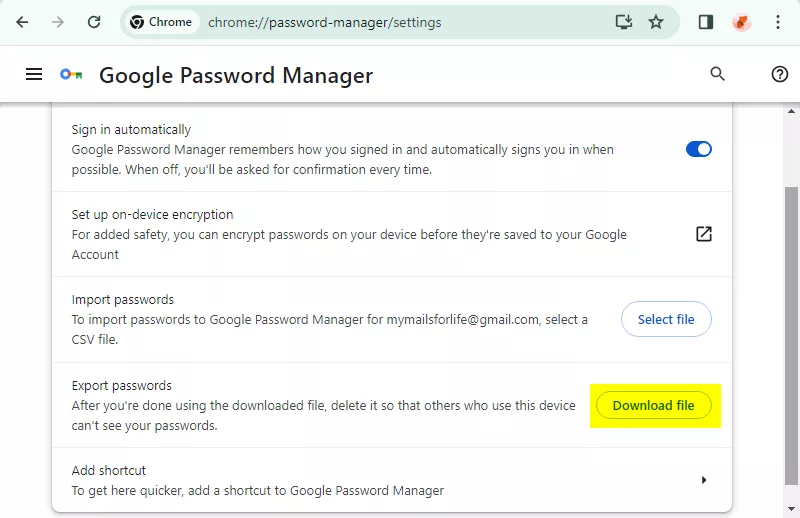Click the Chrome site info chip
The image size is (800, 518).
161,22
